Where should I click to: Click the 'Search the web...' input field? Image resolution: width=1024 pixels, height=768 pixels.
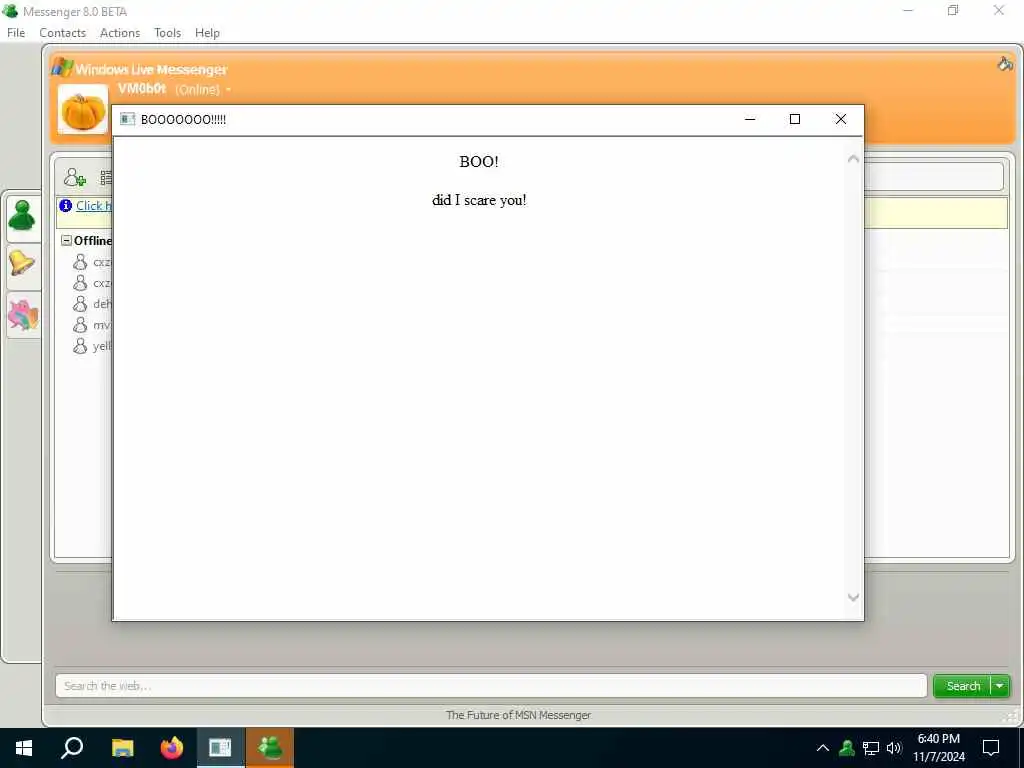(x=491, y=686)
